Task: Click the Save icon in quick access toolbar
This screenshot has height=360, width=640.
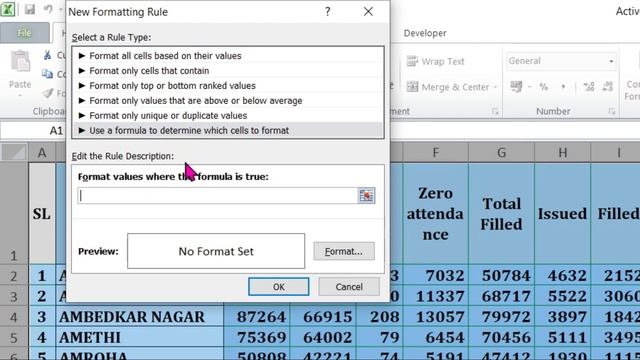Action: (30, 9)
